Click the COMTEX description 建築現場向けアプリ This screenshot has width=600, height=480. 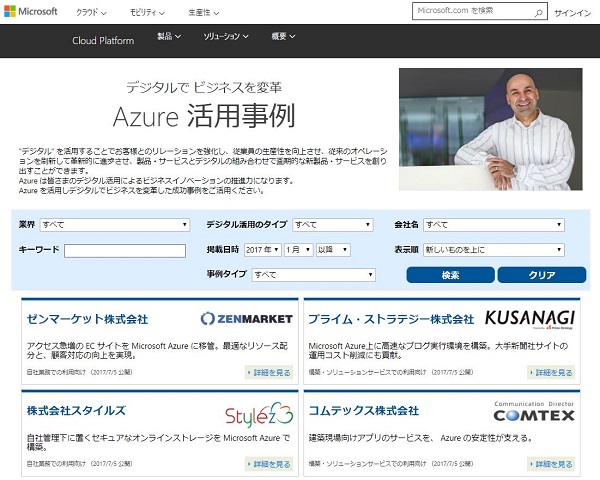(x=420, y=438)
